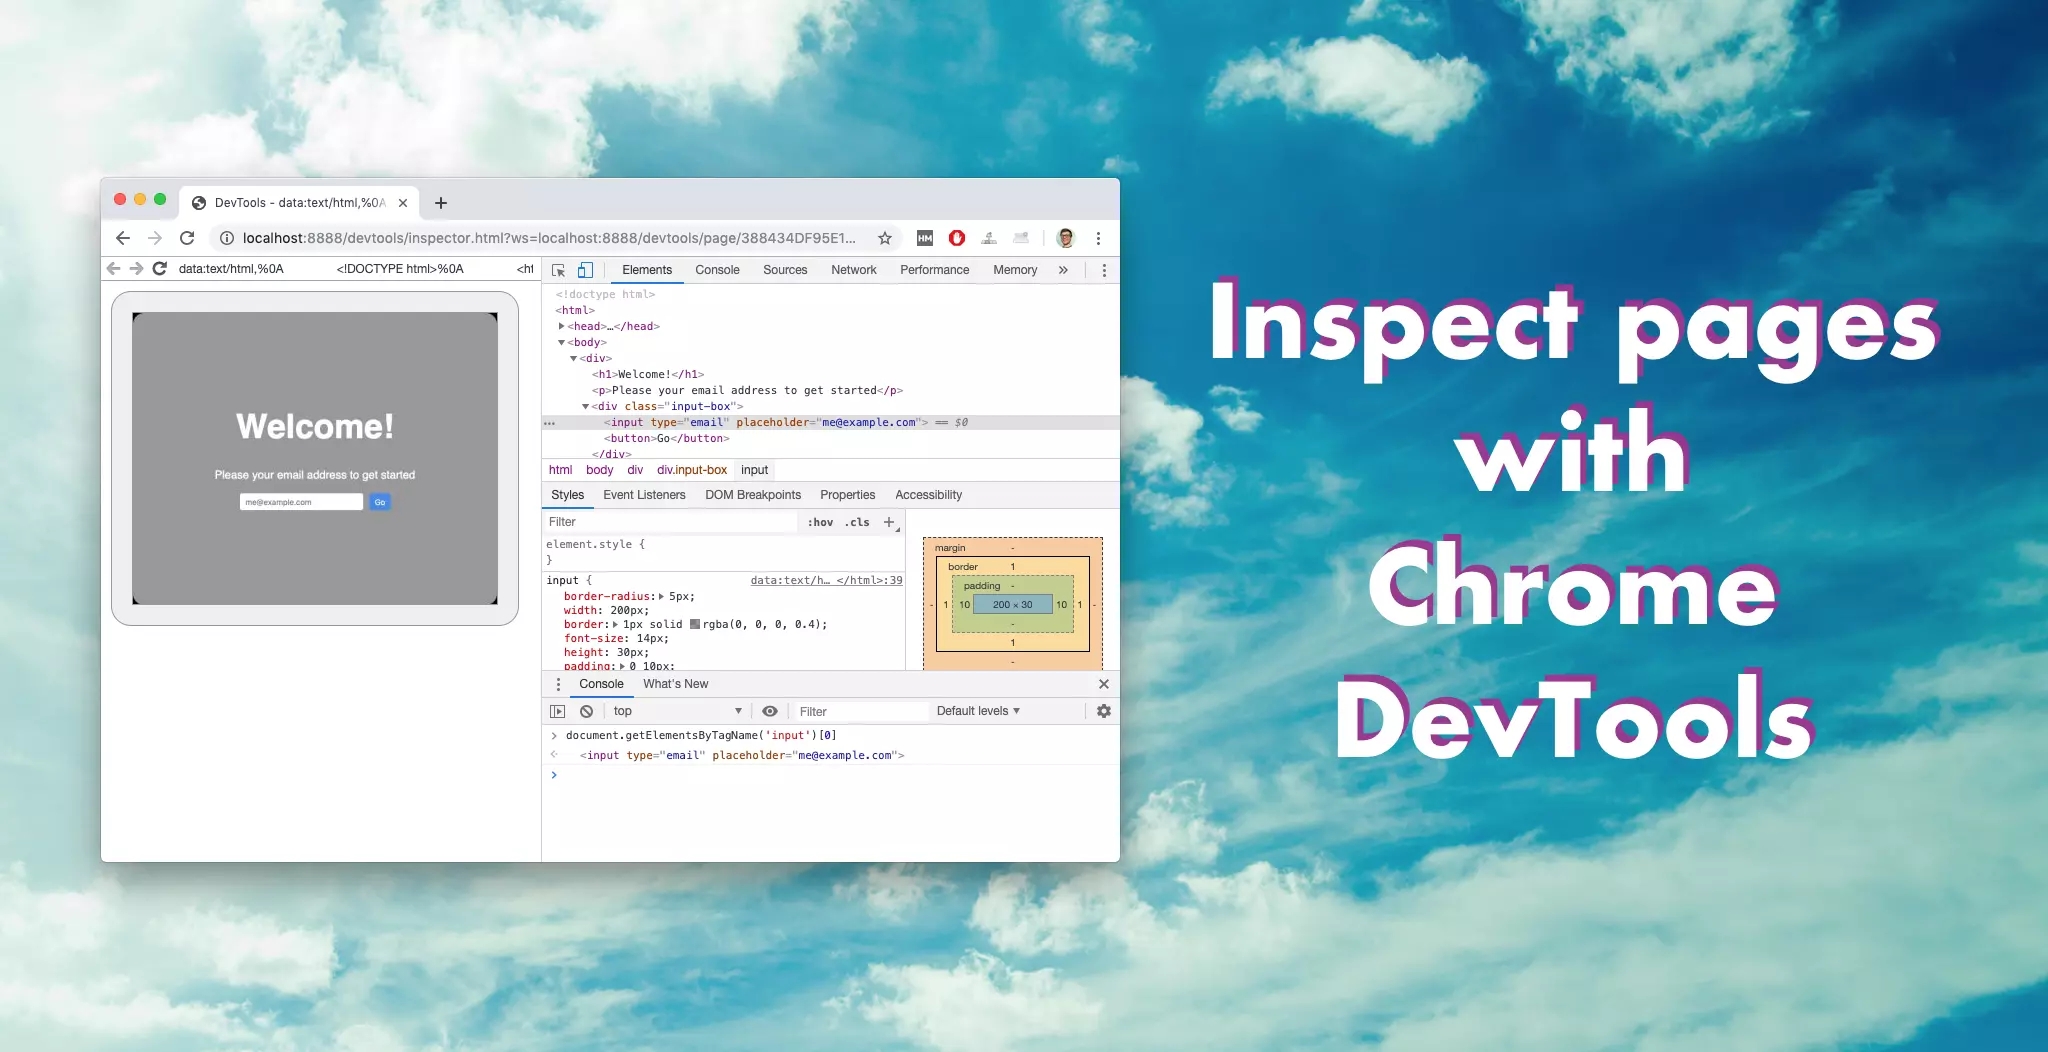Image resolution: width=2048 pixels, height=1052 pixels.
Task: Select the button Go line in DOM tree
Action: pos(667,438)
